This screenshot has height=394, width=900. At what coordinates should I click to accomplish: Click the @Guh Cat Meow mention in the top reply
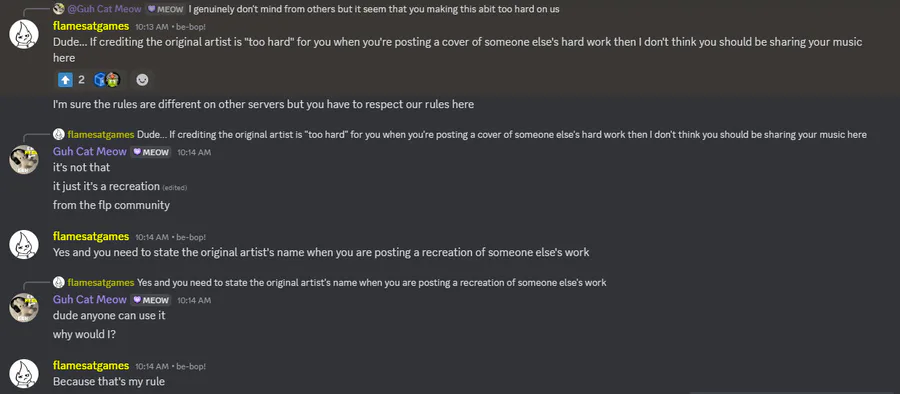pyautogui.click(x=104, y=9)
